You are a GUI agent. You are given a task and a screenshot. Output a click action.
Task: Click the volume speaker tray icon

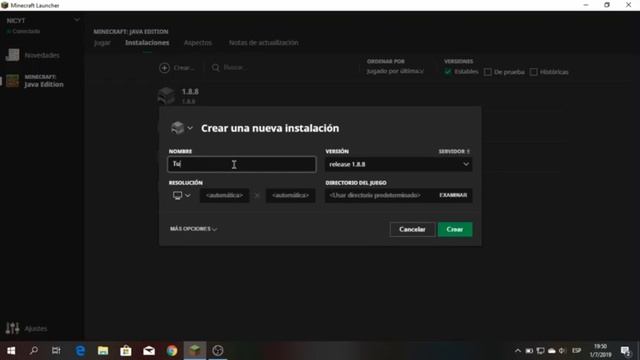[x=562, y=351]
